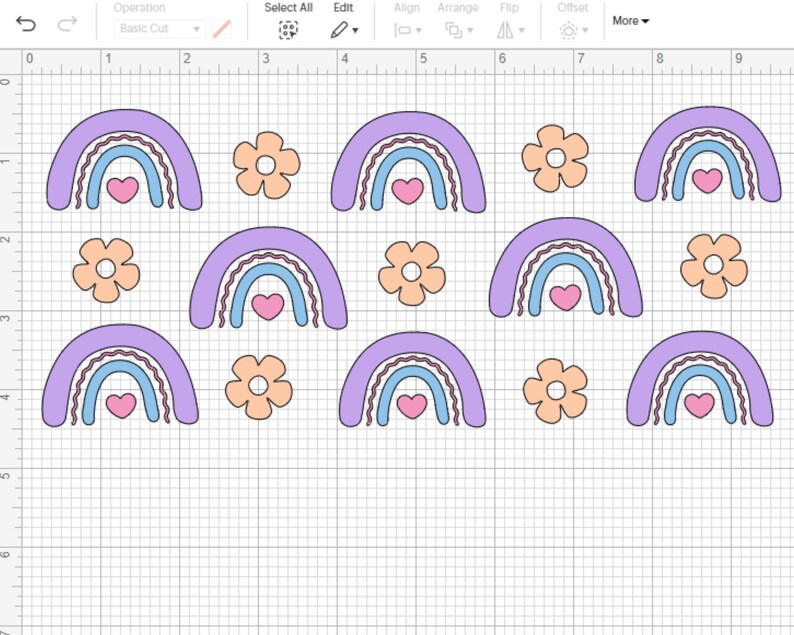The height and width of the screenshot is (635, 794).
Task: Click the Operation label
Action: coord(139,8)
